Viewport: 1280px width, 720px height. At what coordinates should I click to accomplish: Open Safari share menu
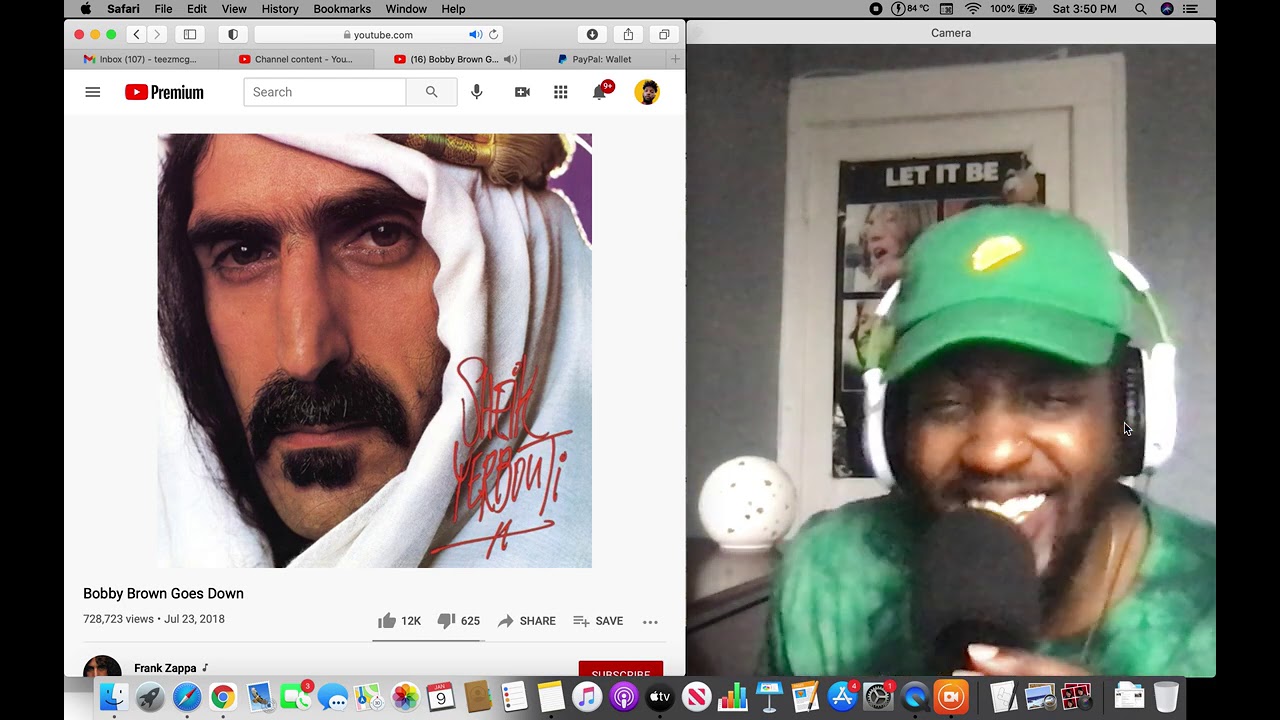(628, 34)
